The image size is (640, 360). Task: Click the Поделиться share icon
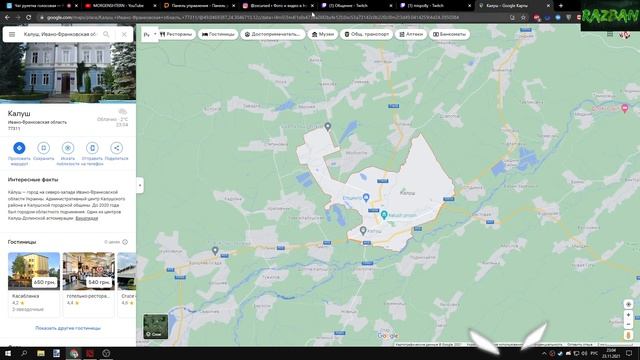(x=116, y=148)
